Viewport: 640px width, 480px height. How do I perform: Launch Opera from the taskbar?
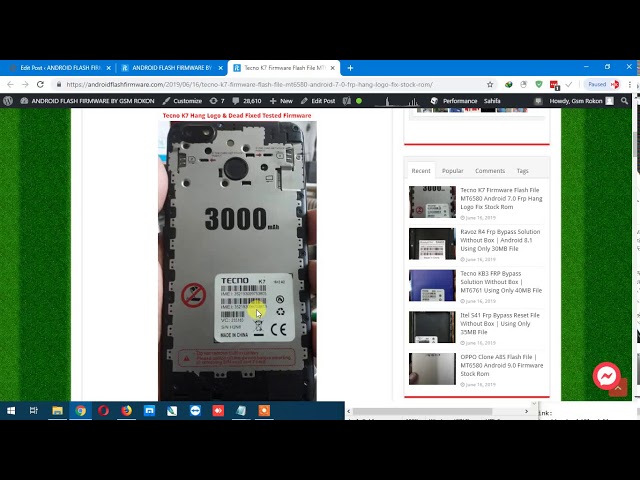103,411
